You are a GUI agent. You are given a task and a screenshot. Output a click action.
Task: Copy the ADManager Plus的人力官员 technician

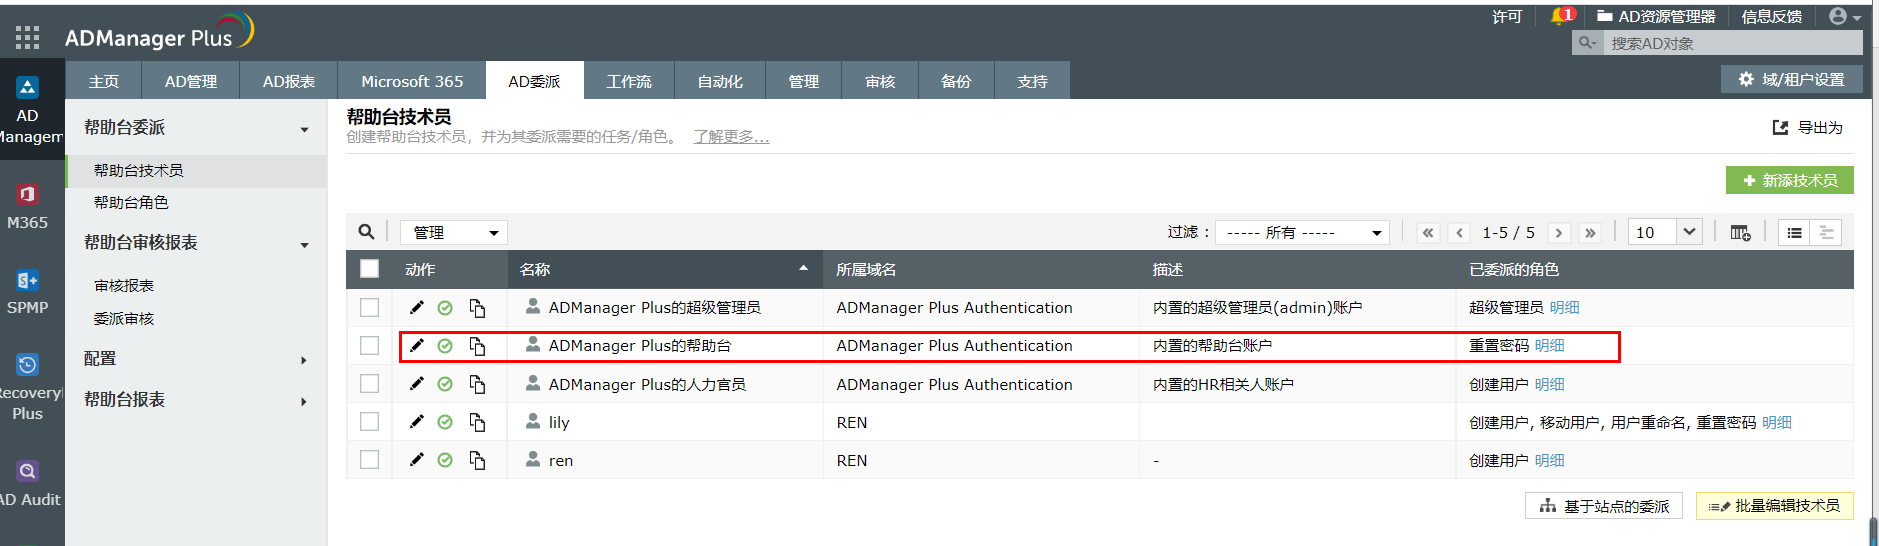(477, 384)
